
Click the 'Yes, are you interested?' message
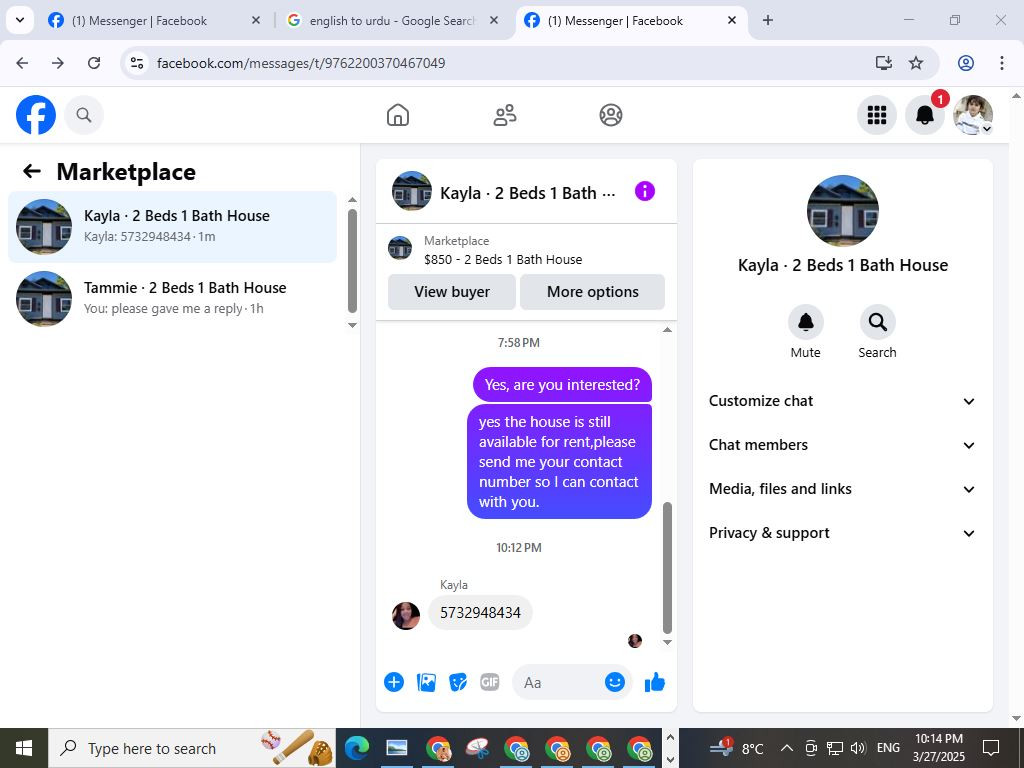click(562, 385)
